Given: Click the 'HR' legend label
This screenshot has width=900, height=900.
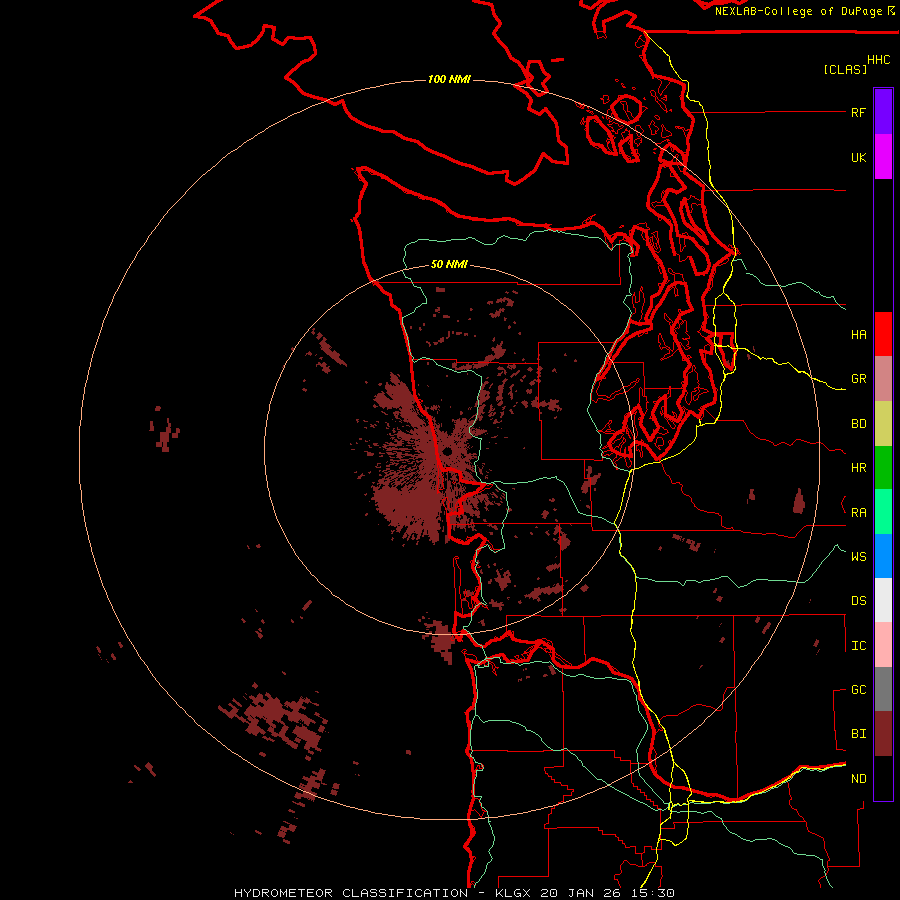Looking at the screenshot, I should click(858, 468).
